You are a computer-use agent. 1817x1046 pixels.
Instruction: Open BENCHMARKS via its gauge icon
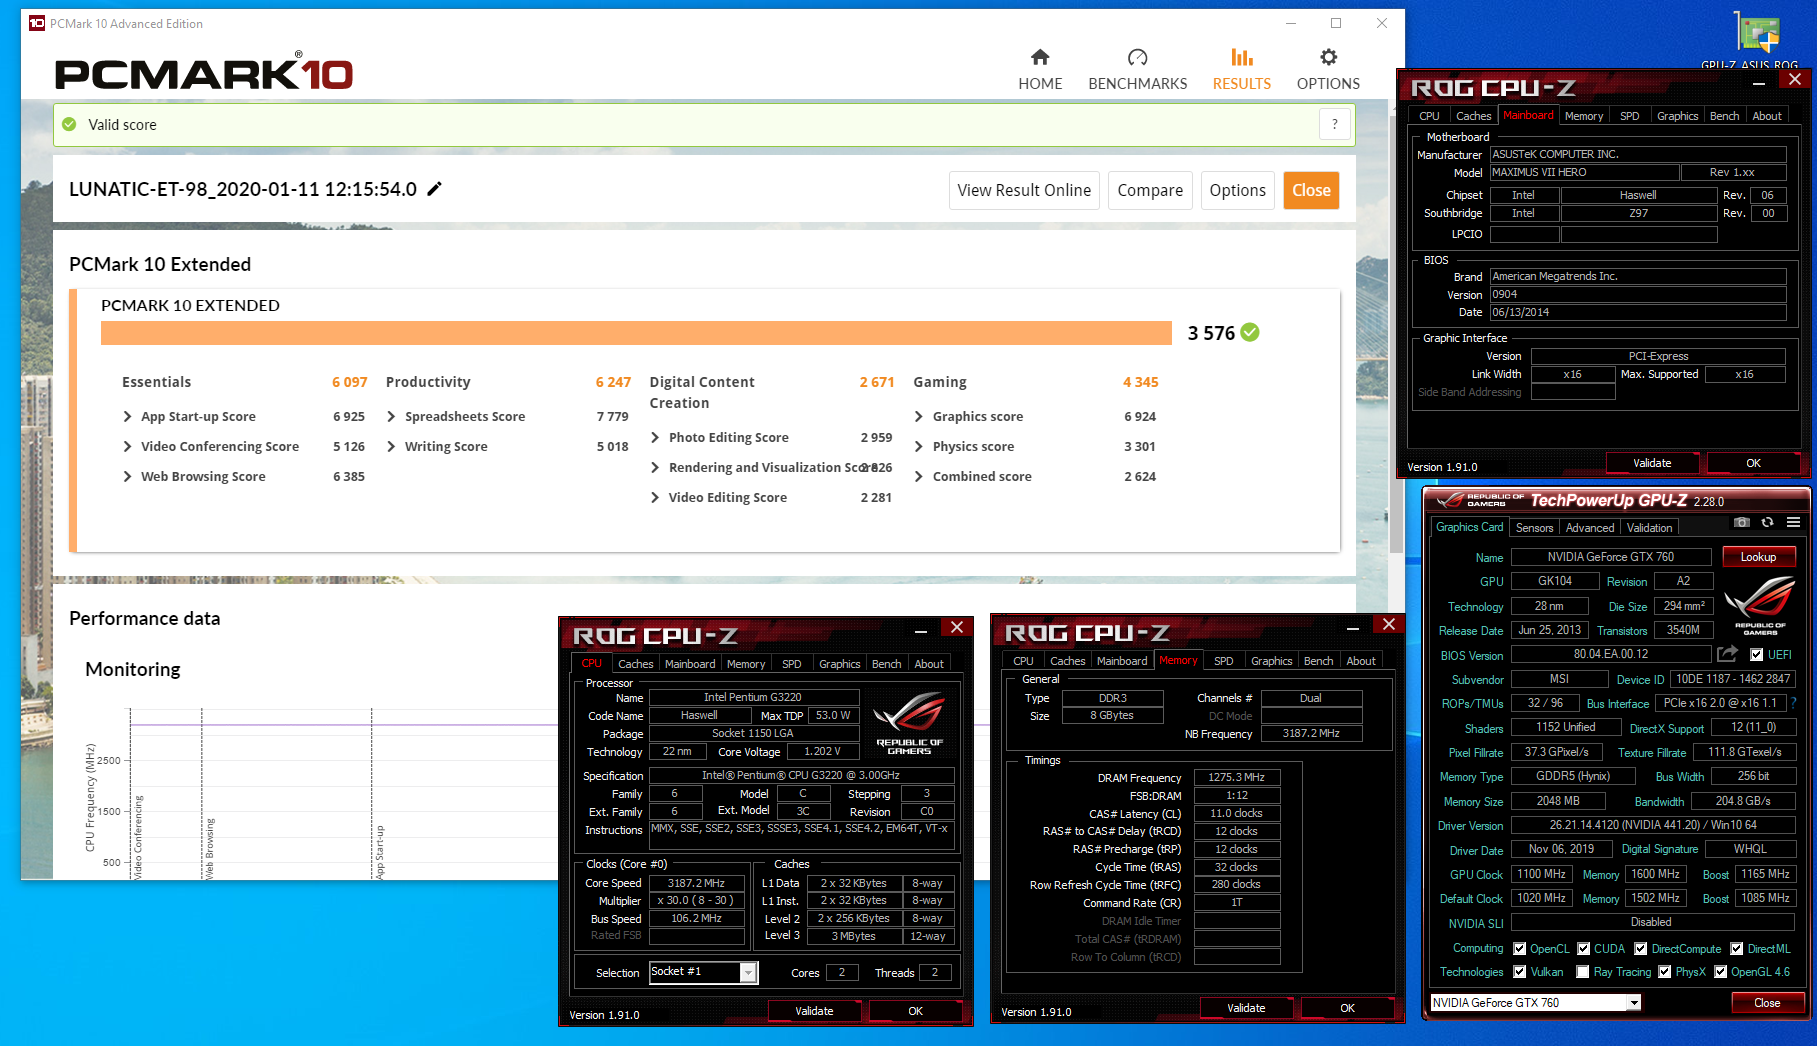1137,57
